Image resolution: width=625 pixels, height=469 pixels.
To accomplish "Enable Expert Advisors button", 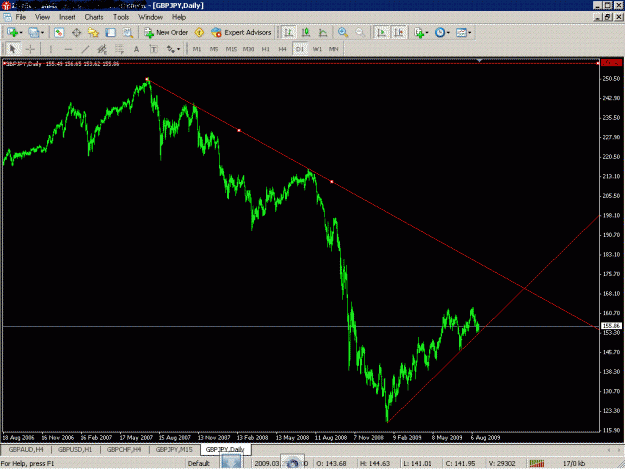I will pos(241,32).
